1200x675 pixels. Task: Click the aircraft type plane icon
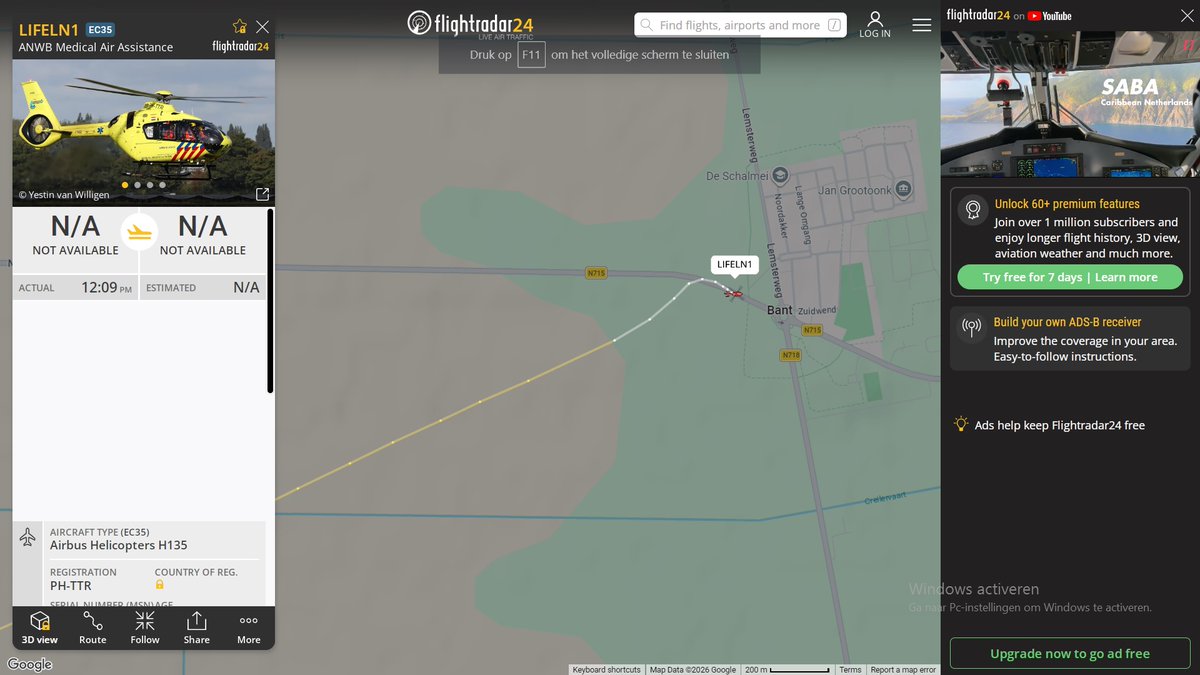pyautogui.click(x=28, y=538)
